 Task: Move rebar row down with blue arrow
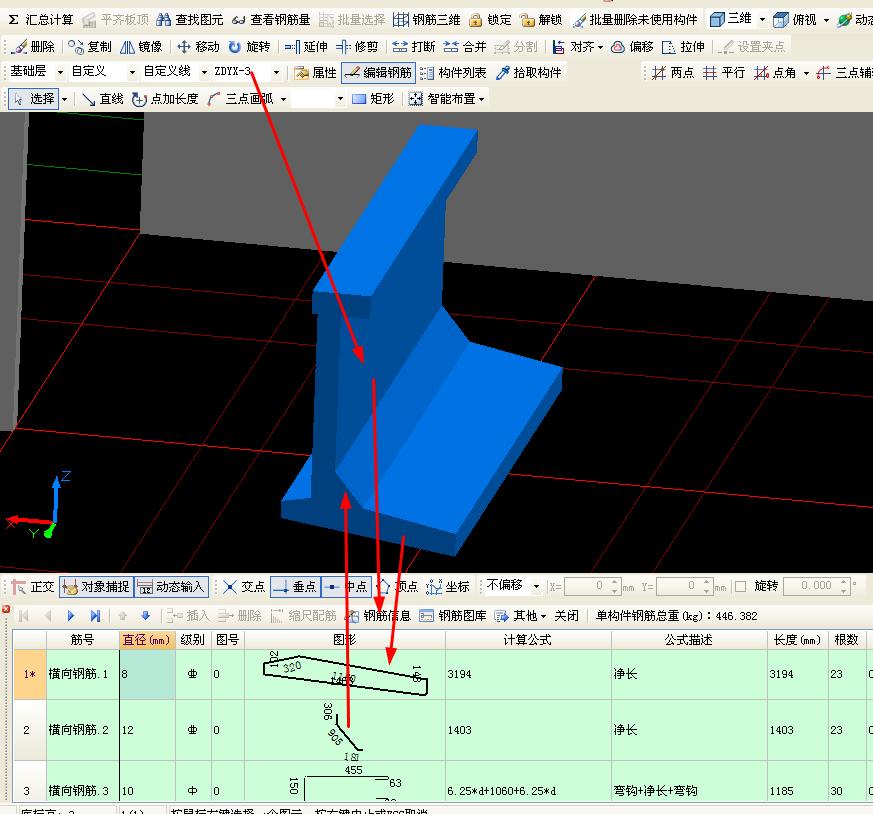(x=146, y=616)
